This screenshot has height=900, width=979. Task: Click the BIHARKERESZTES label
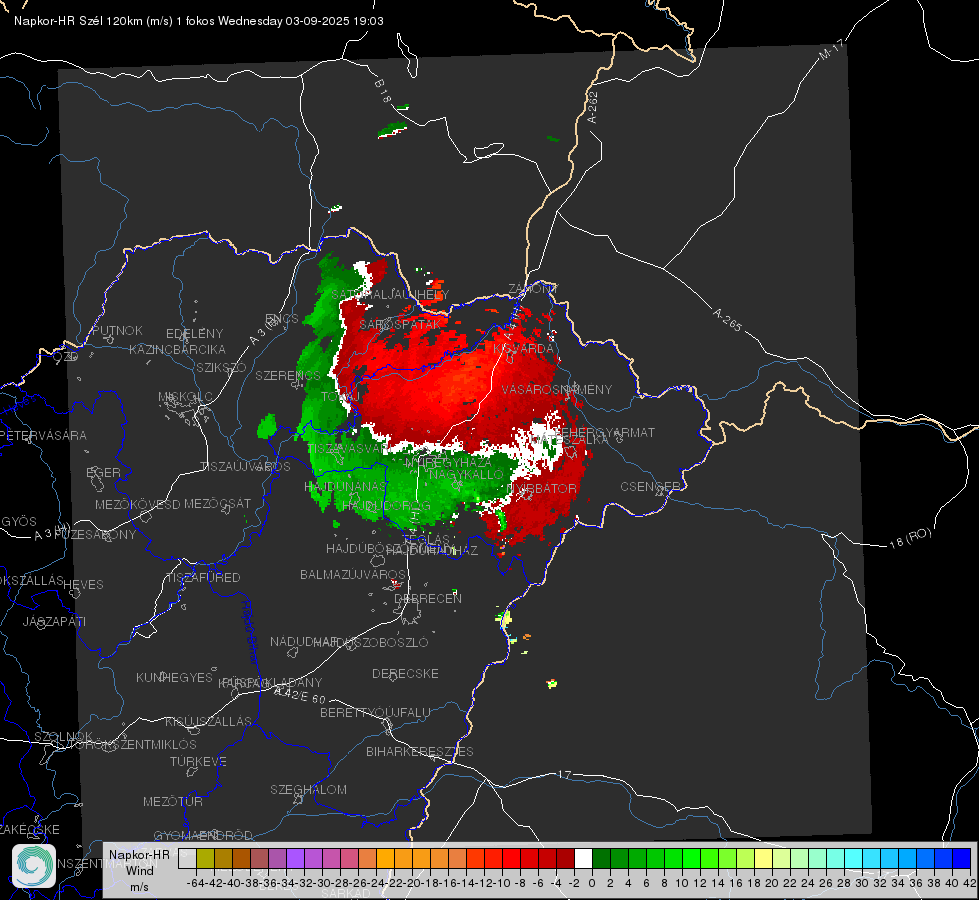pos(420,751)
